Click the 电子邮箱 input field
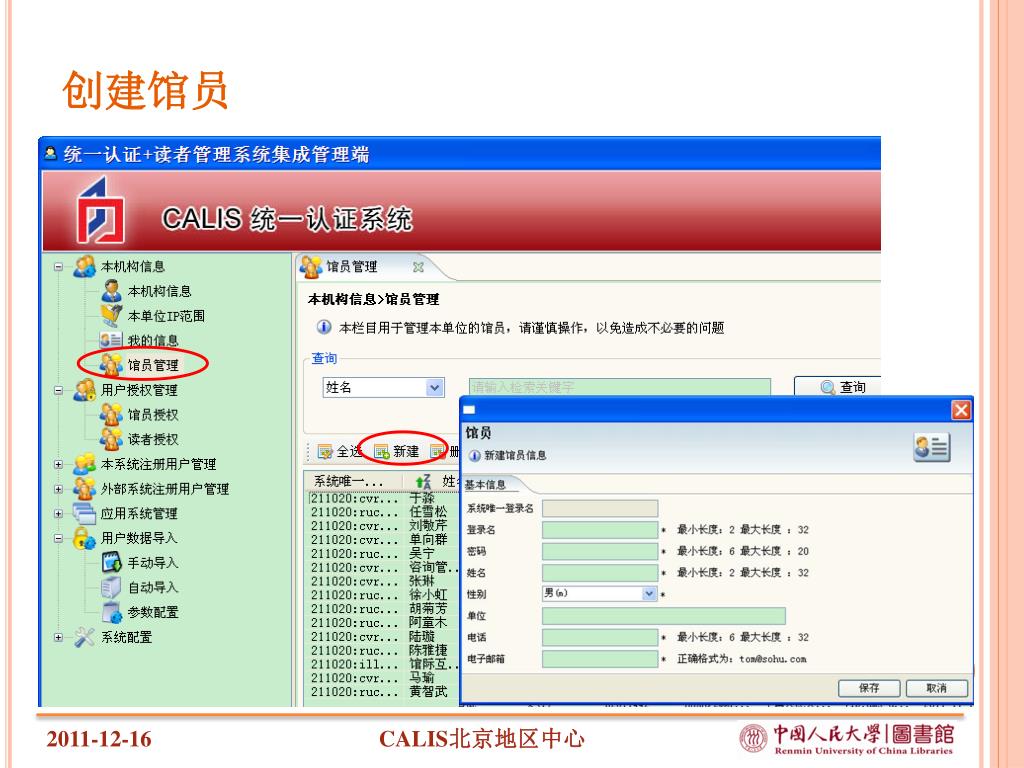Viewport: 1024px width, 768px height. point(600,659)
